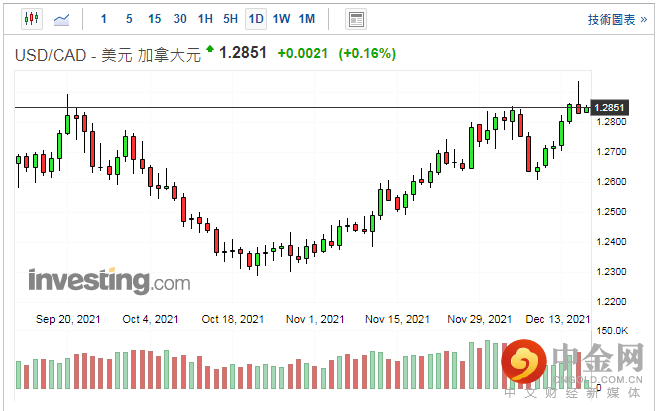Image resolution: width=658 pixels, height=411 pixels.
Task: Click the current price 1.2851 in header
Action: tap(243, 53)
